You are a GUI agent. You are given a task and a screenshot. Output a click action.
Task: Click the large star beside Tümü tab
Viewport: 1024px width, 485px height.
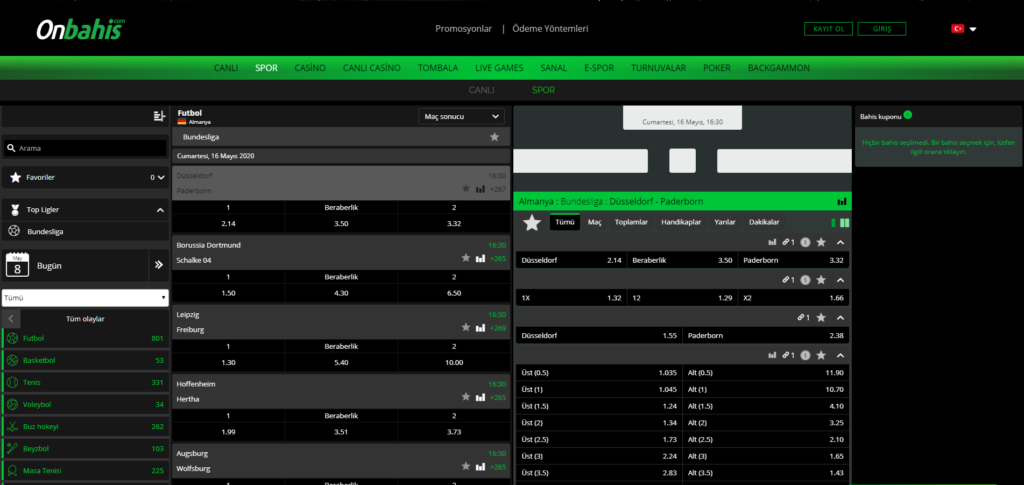pyautogui.click(x=532, y=223)
